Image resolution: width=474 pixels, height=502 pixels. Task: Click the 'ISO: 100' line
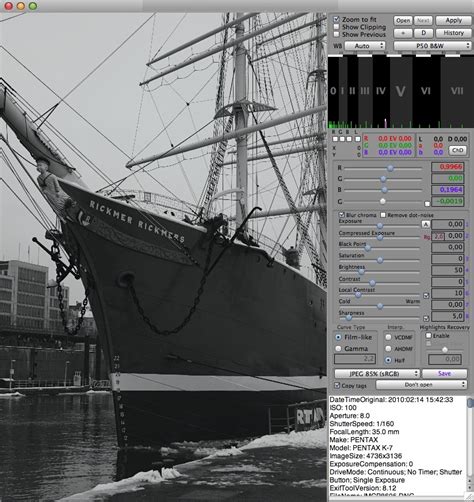pos(343,408)
